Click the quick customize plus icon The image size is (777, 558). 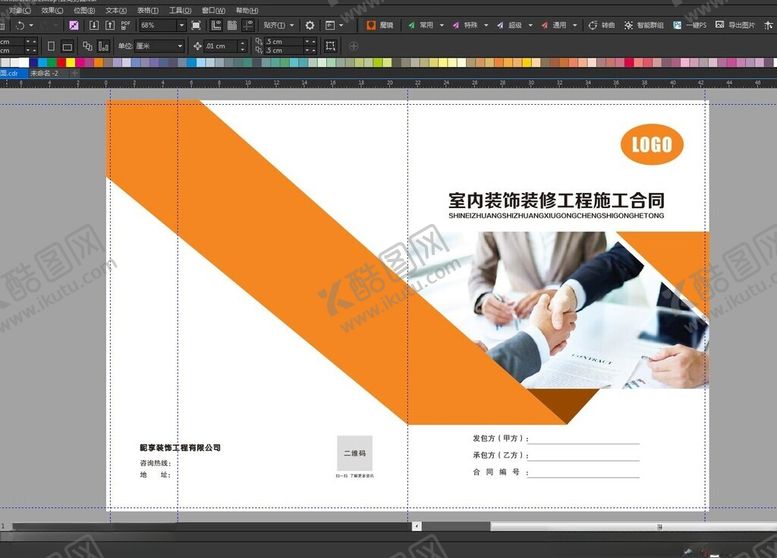(x=353, y=46)
